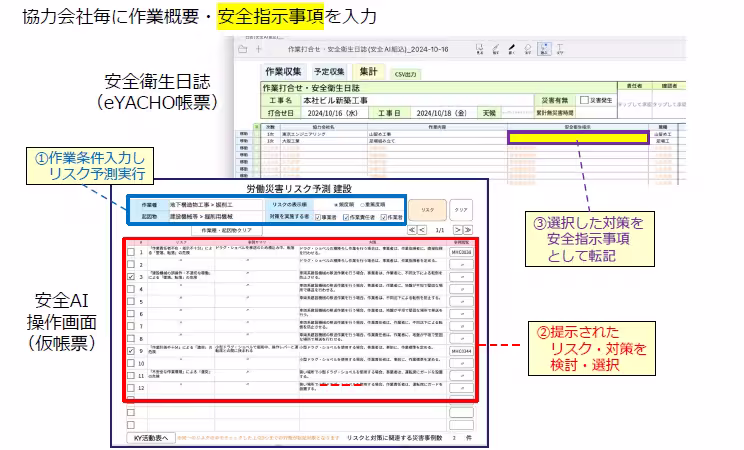Viewport: 744px width, 450px height.
Task: Switch to 予定収集 tab
Action: coord(329,72)
